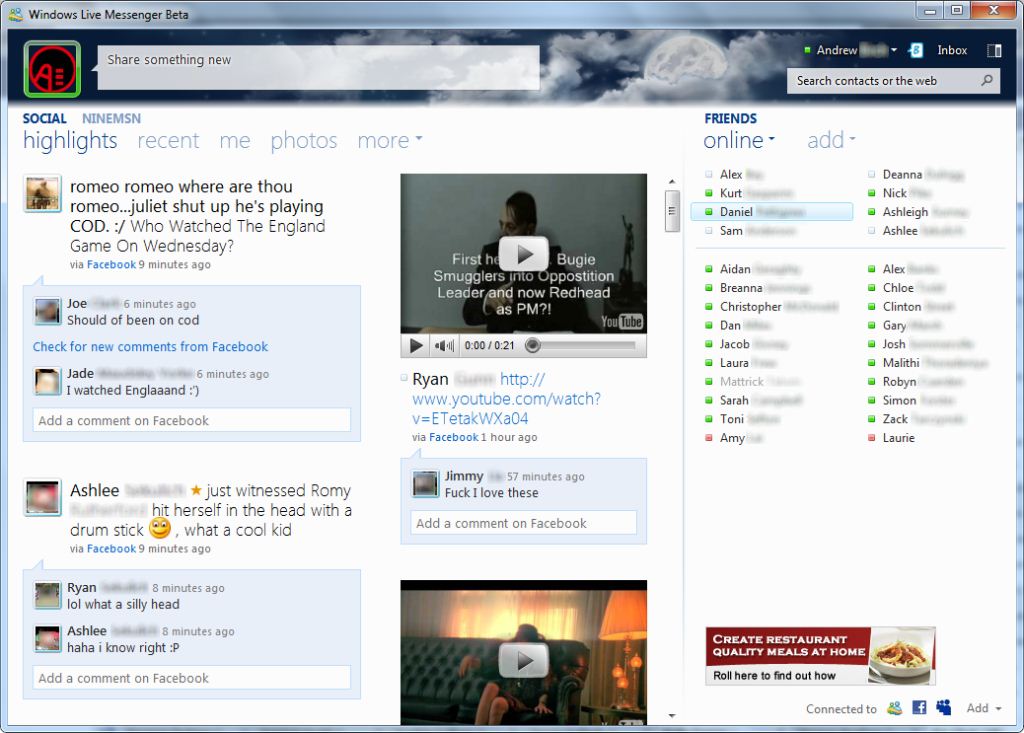Select the SOCIAL section
Screen dimensions: 1024x733
(x=44, y=118)
